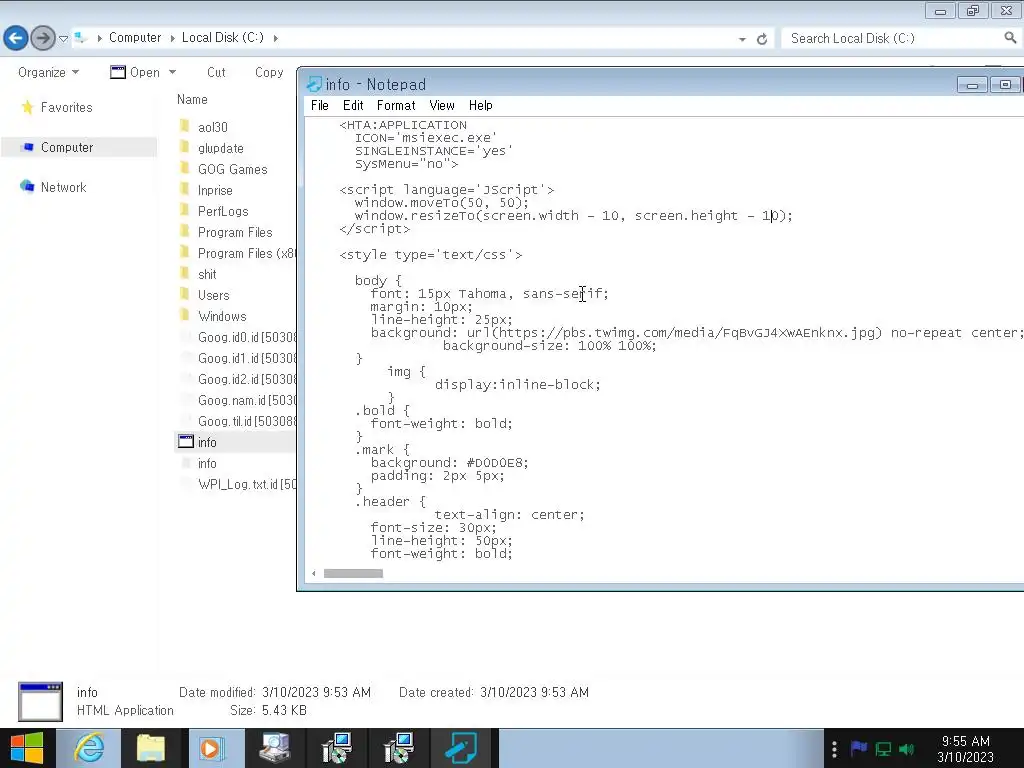Open File Explorer from the taskbar
1024x768 pixels.
(151, 748)
